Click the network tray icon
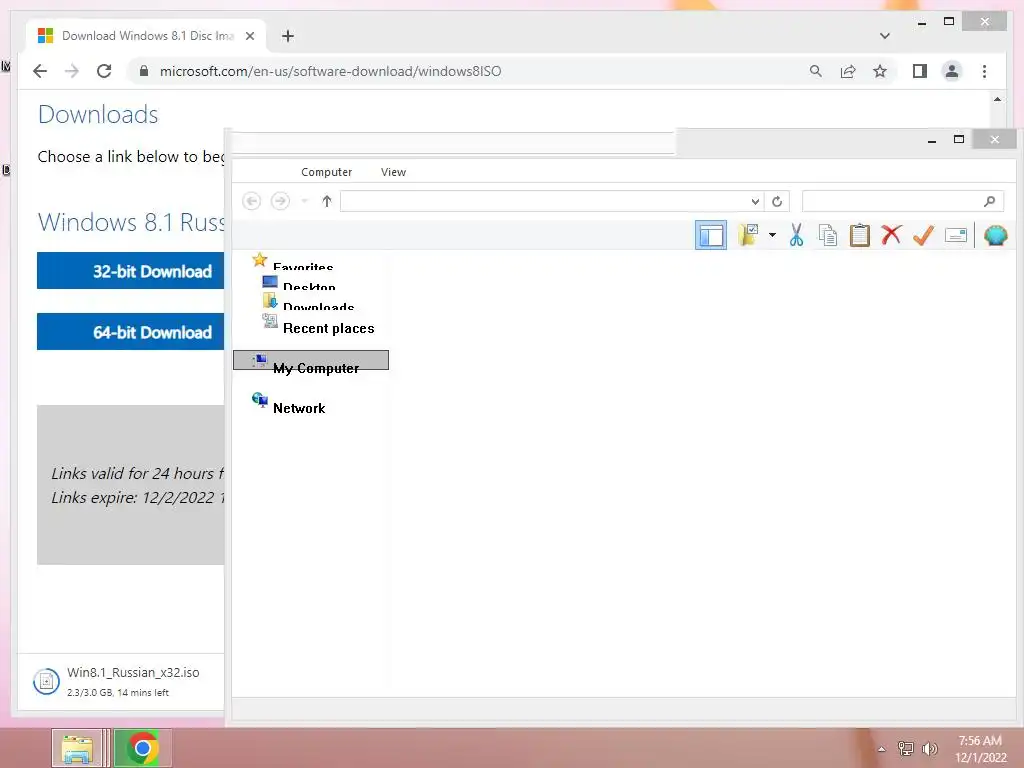Viewport: 1024px width, 768px height. [x=905, y=749]
